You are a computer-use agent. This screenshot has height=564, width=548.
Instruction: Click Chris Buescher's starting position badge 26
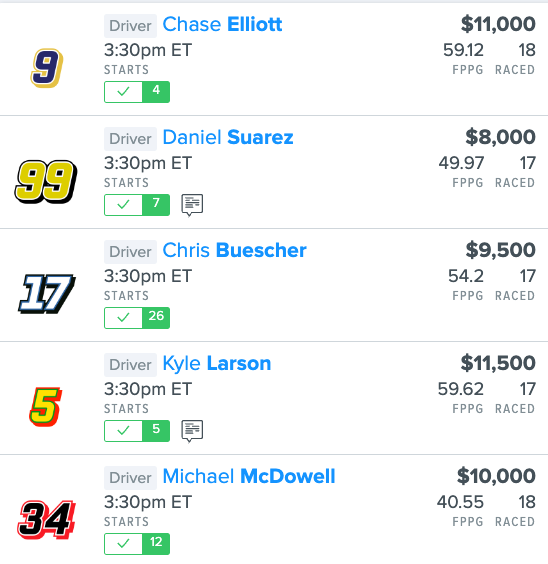click(x=156, y=318)
